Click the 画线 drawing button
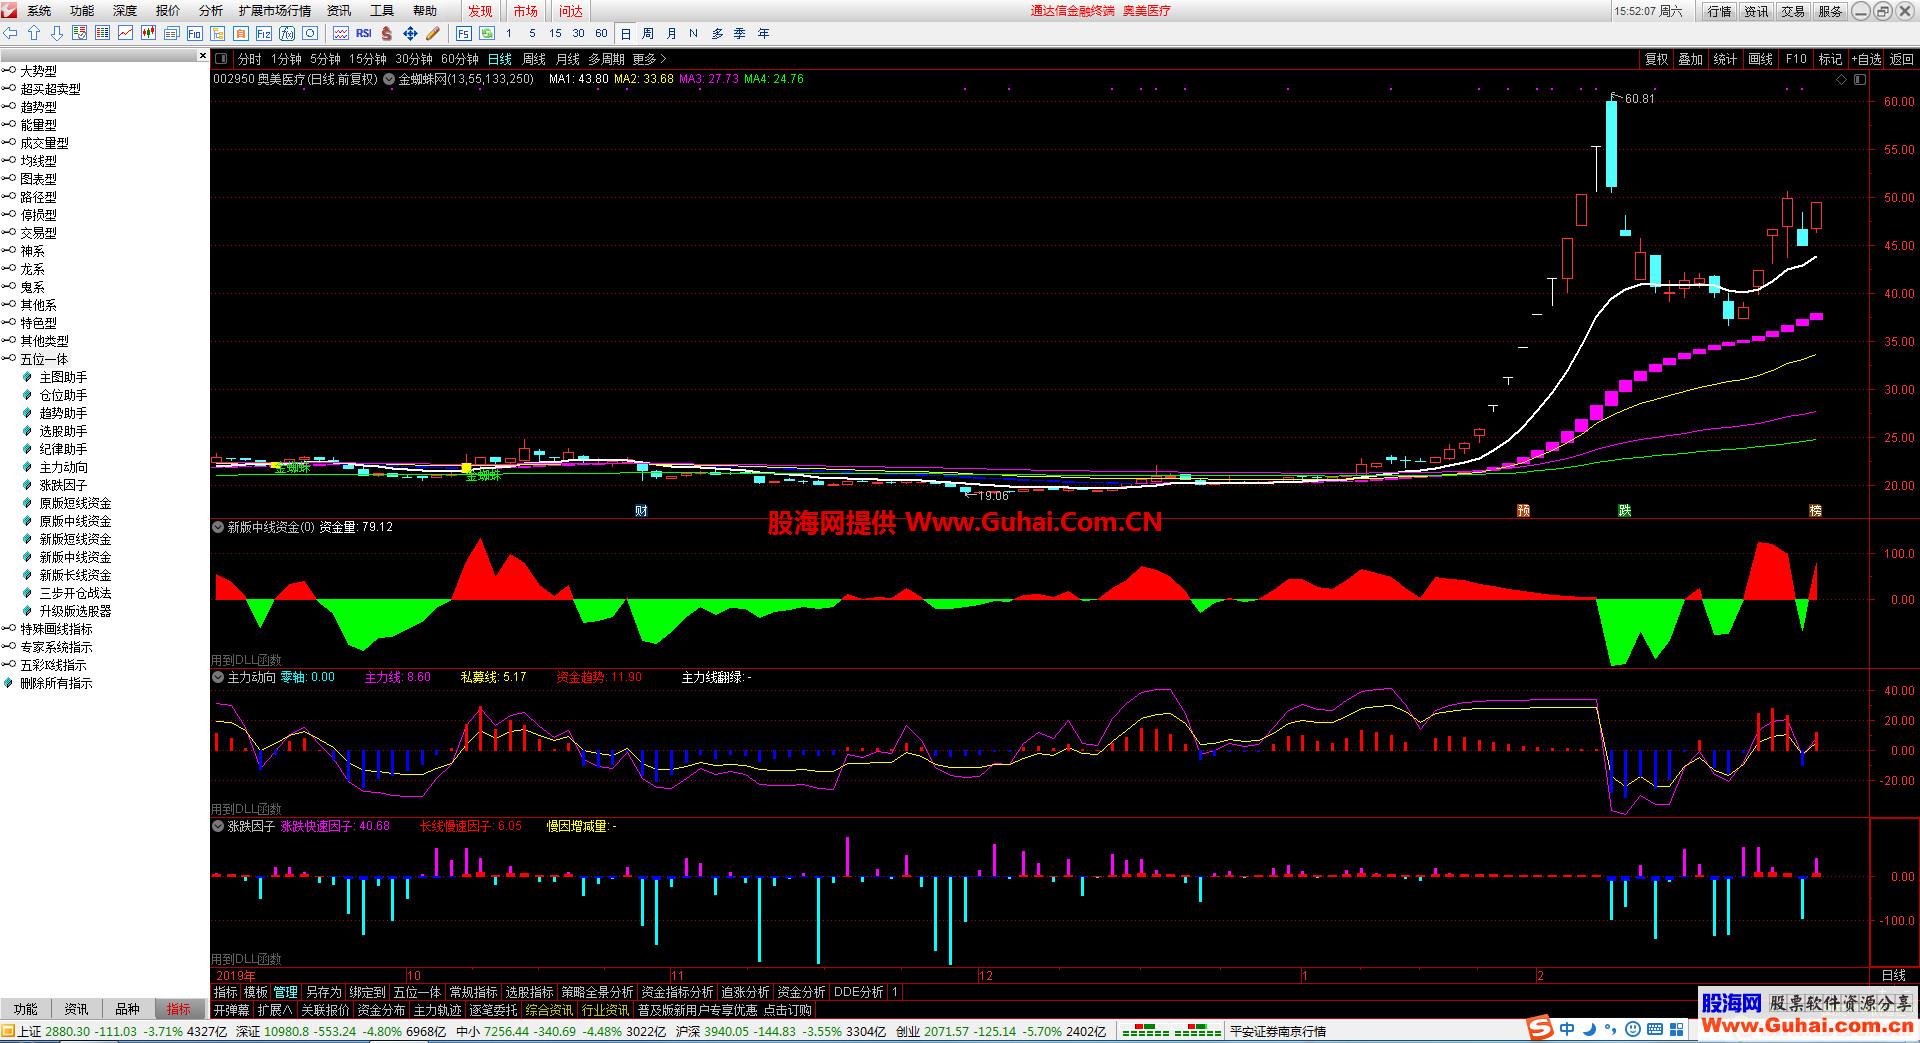Image resolution: width=1920 pixels, height=1043 pixels. pyautogui.click(x=1760, y=59)
